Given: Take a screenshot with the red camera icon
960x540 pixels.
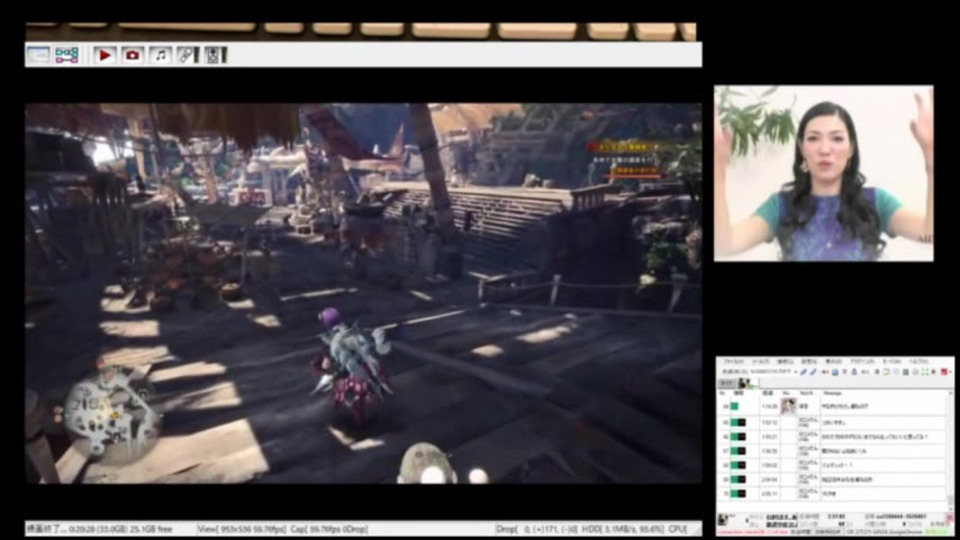Looking at the screenshot, I should pyautogui.click(x=132, y=55).
